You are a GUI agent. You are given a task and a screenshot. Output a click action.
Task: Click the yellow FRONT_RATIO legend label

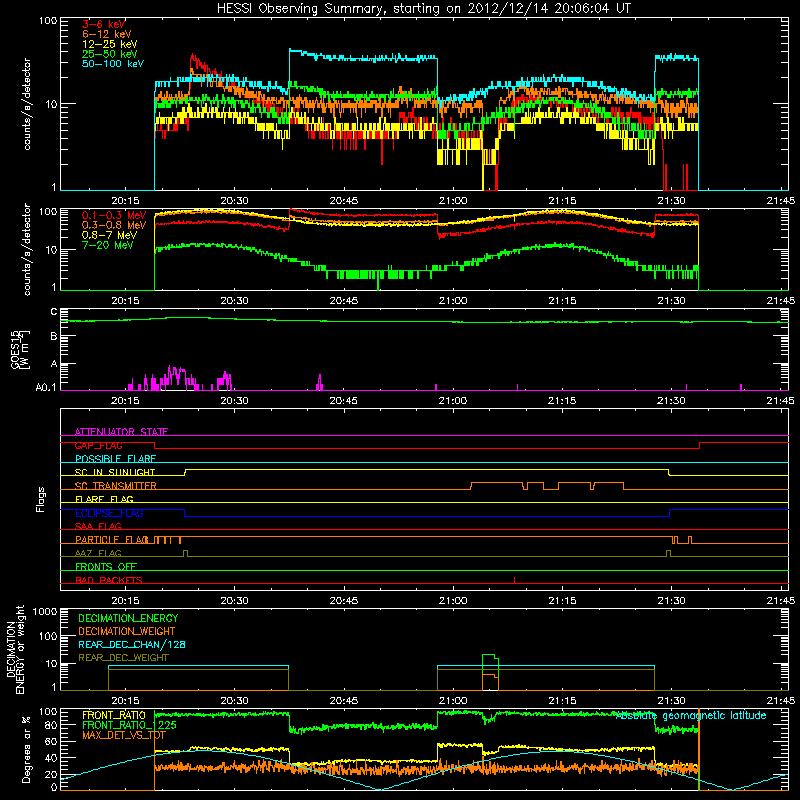[114, 715]
